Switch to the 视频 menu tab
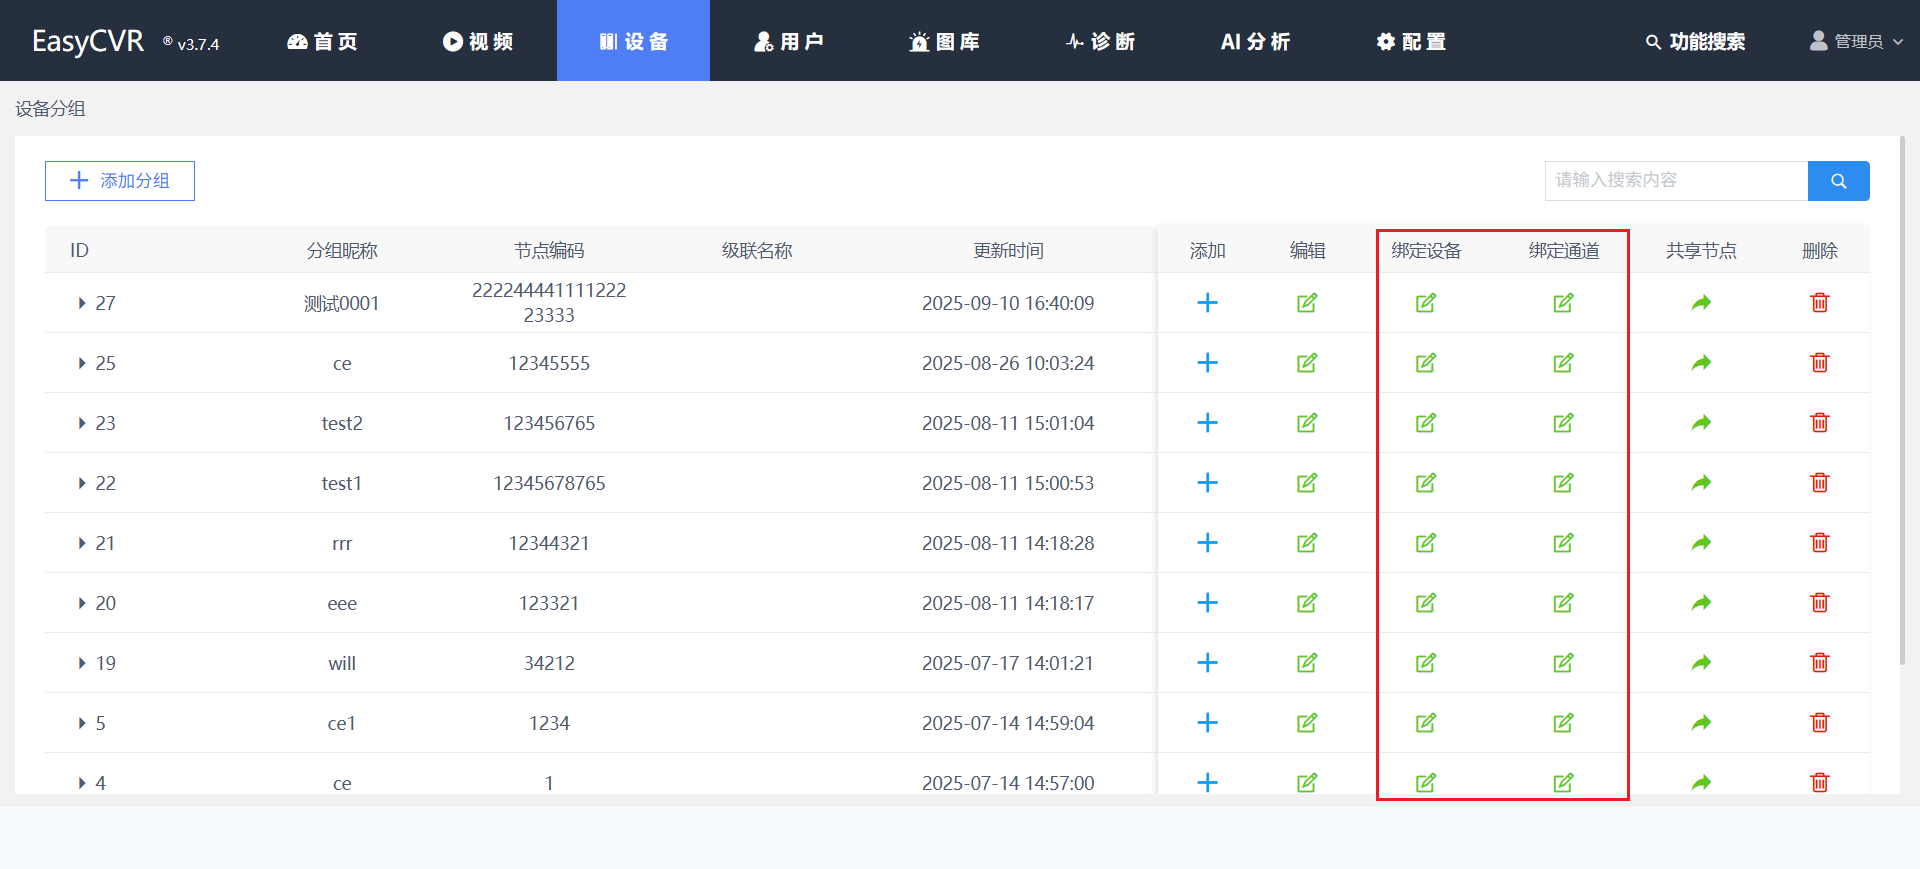Screen dimensions: 1920x869 point(478,41)
